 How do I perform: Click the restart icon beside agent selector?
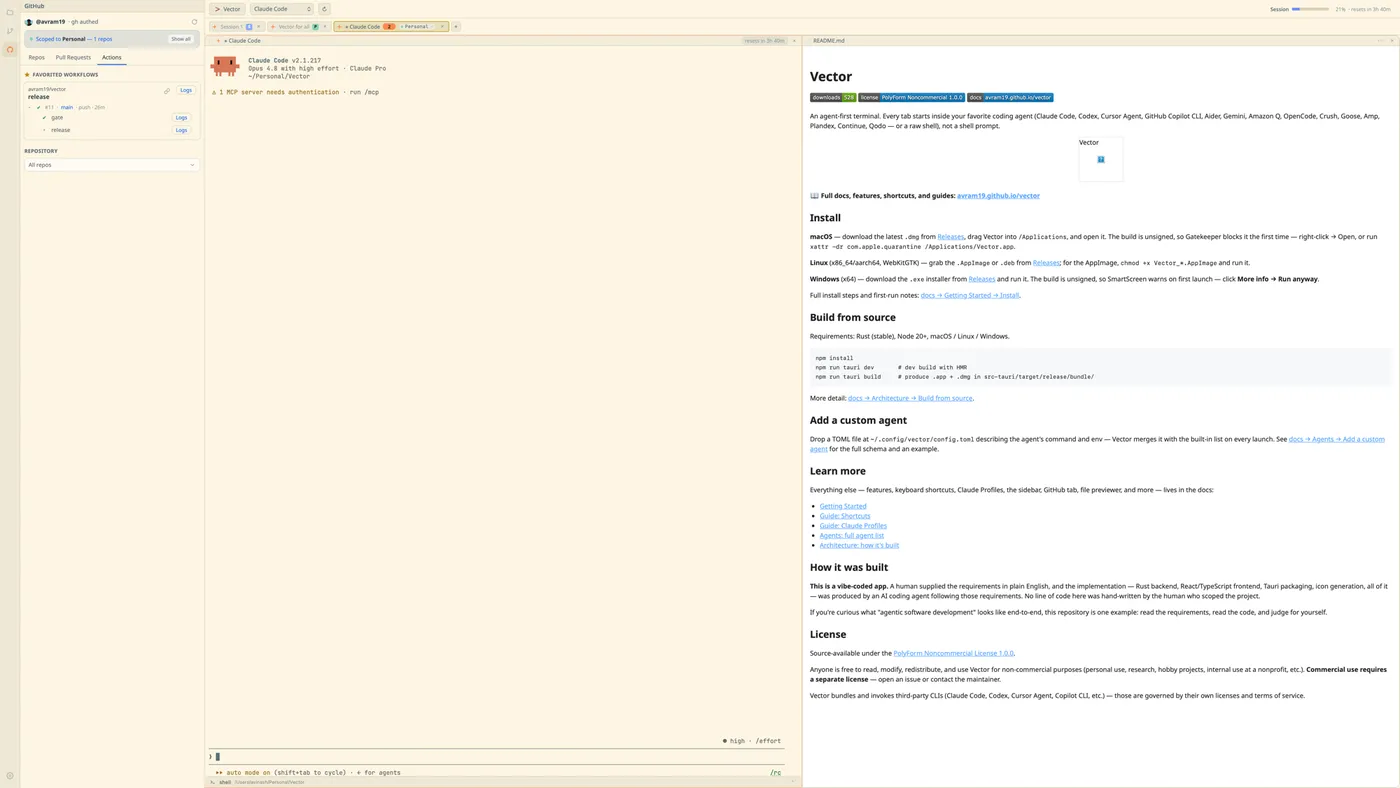coord(324,9)
